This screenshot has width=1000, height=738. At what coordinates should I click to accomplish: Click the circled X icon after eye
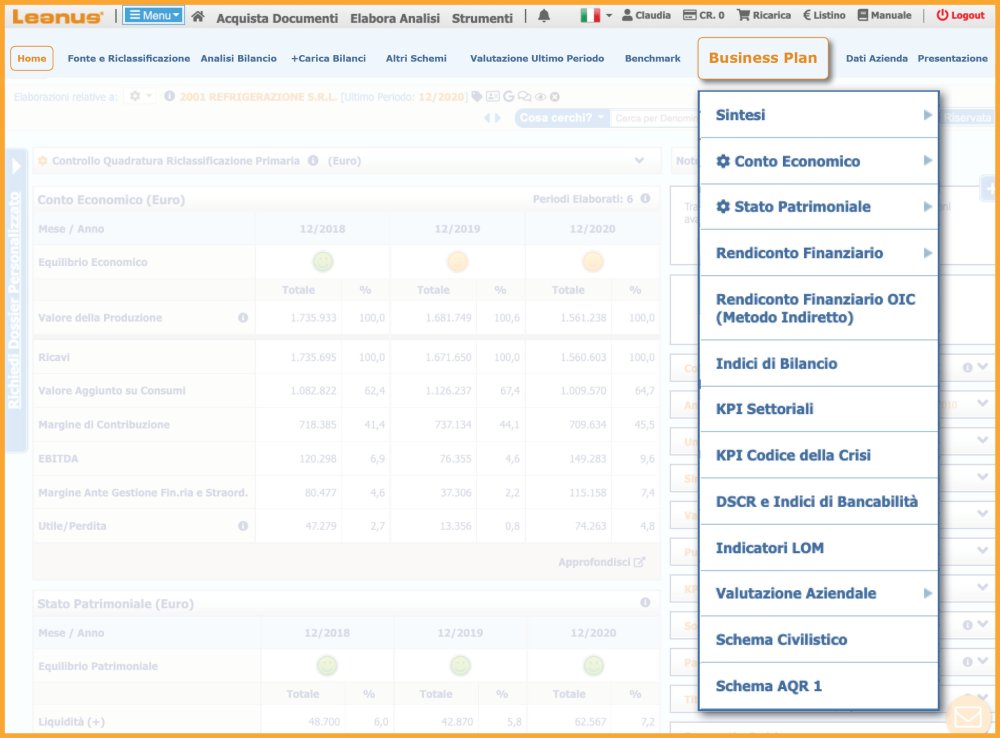click(555, 97)
